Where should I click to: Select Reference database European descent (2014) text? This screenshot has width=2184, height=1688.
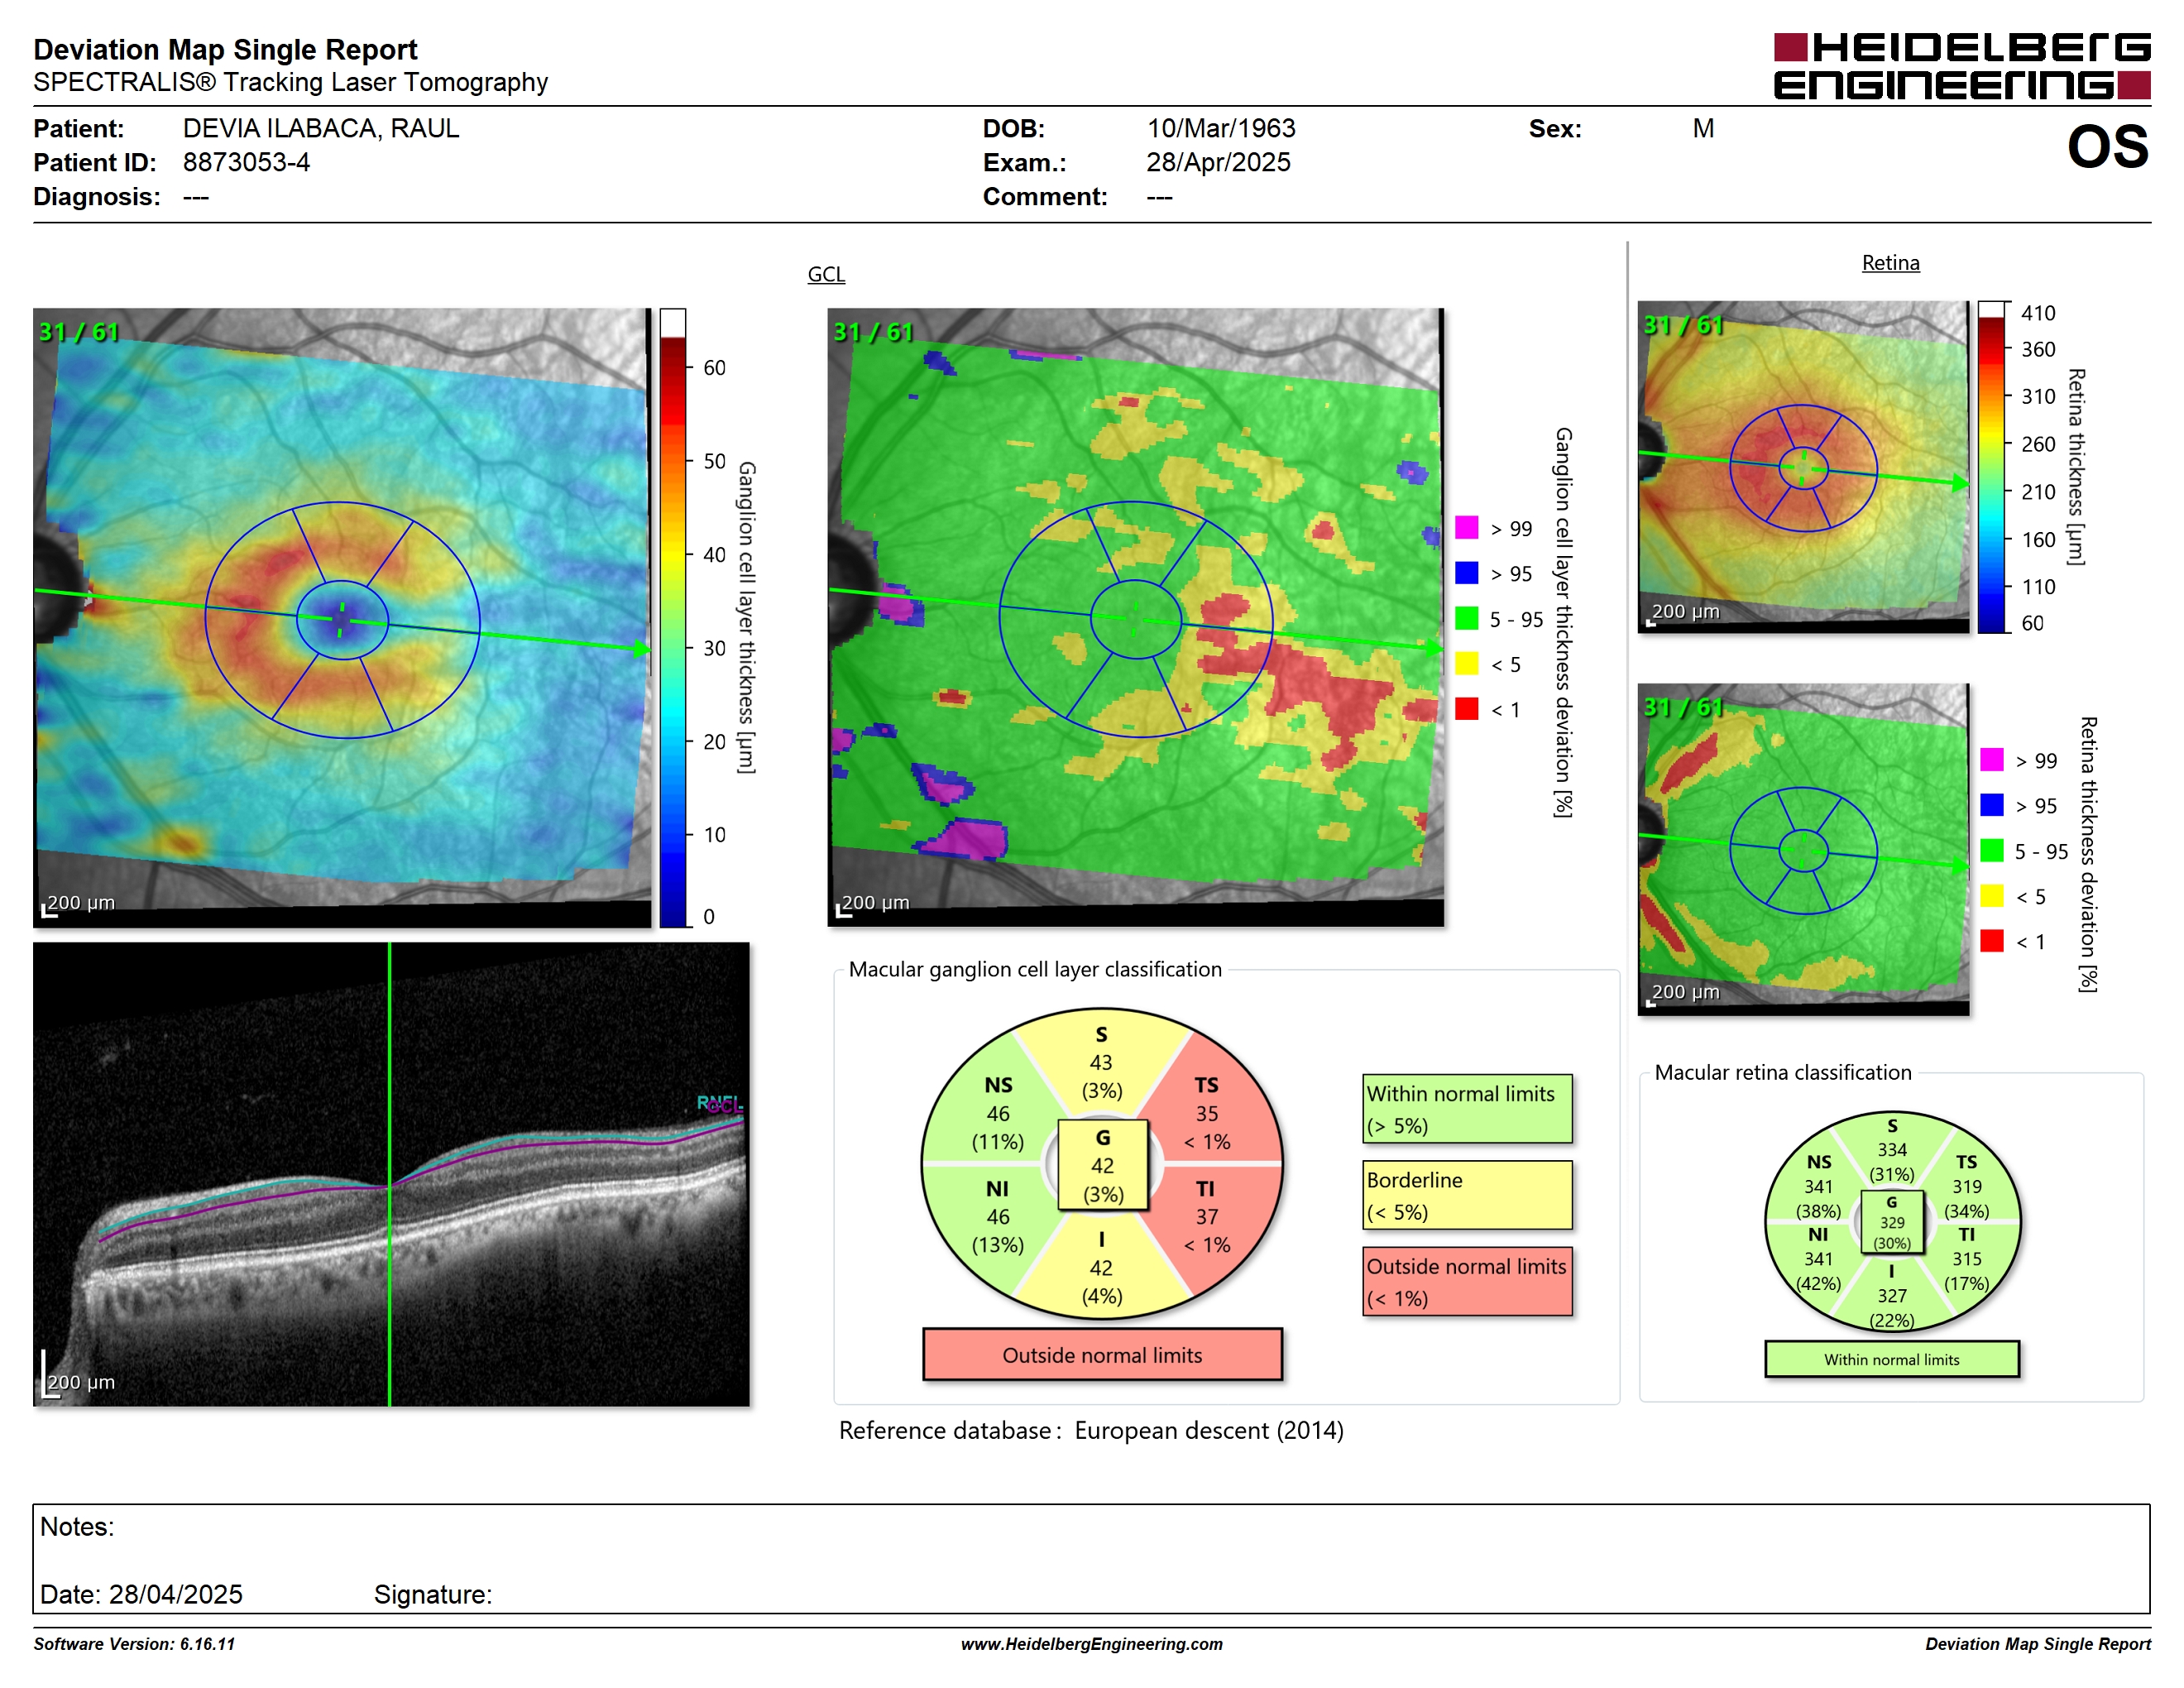[x=1091, y=1431]
